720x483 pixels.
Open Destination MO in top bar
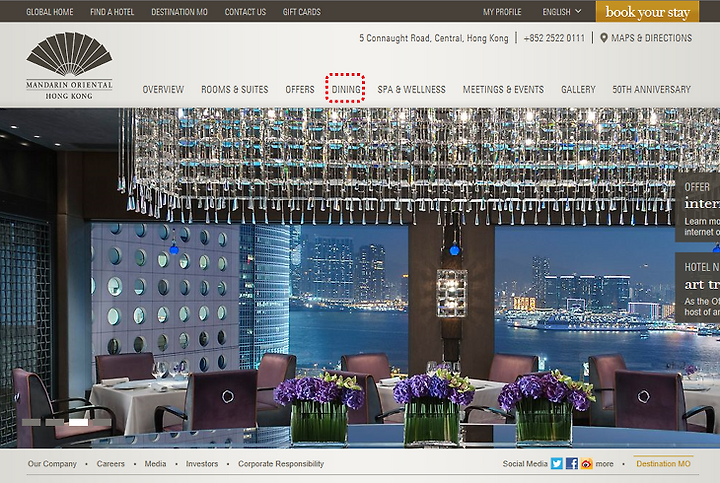coord(180,12)
